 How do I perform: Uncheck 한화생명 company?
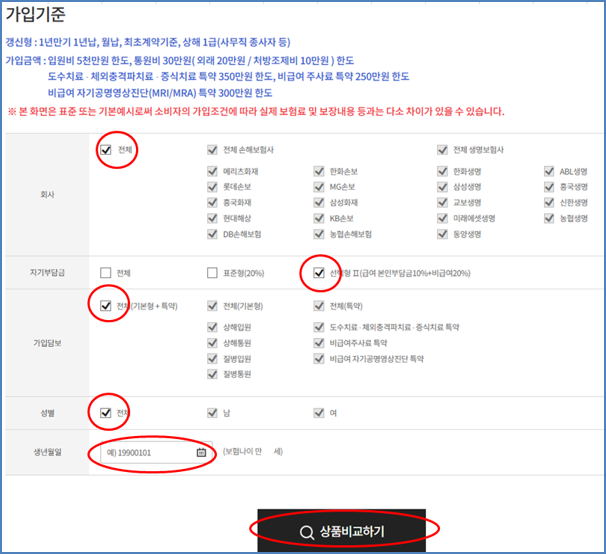[x=442, y=171]
